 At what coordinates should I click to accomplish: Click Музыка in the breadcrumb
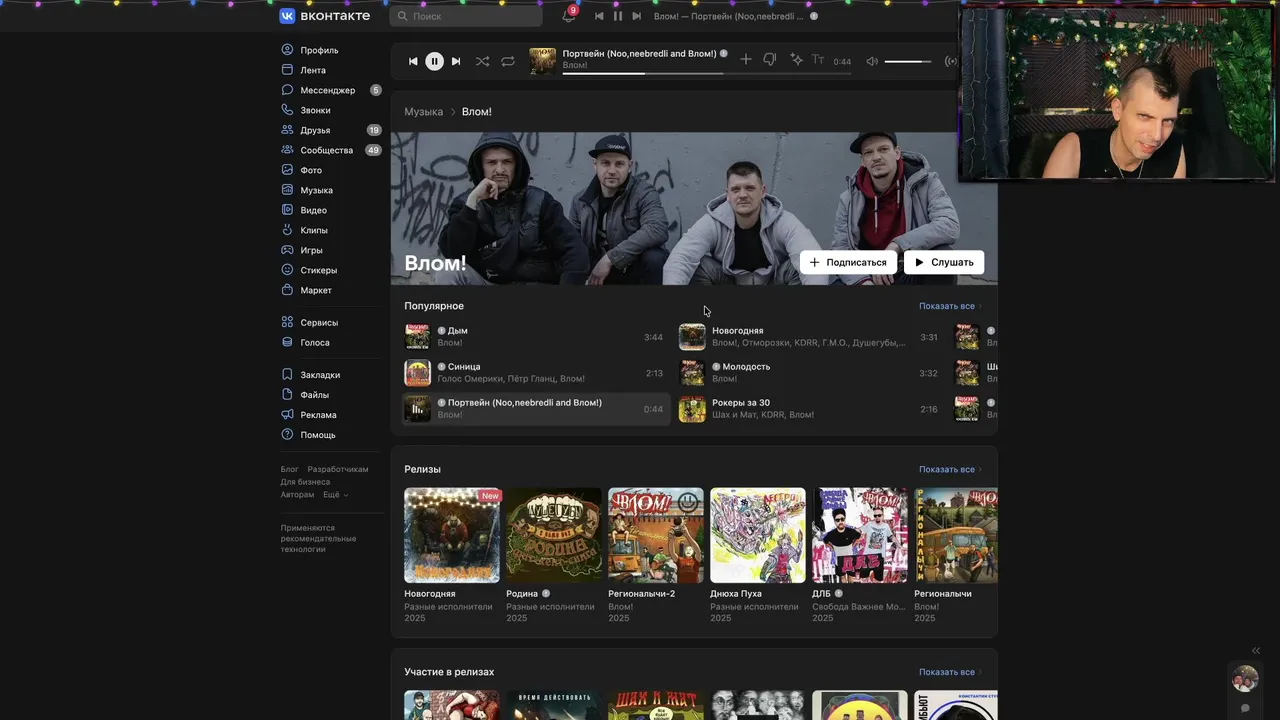point(423,112)
